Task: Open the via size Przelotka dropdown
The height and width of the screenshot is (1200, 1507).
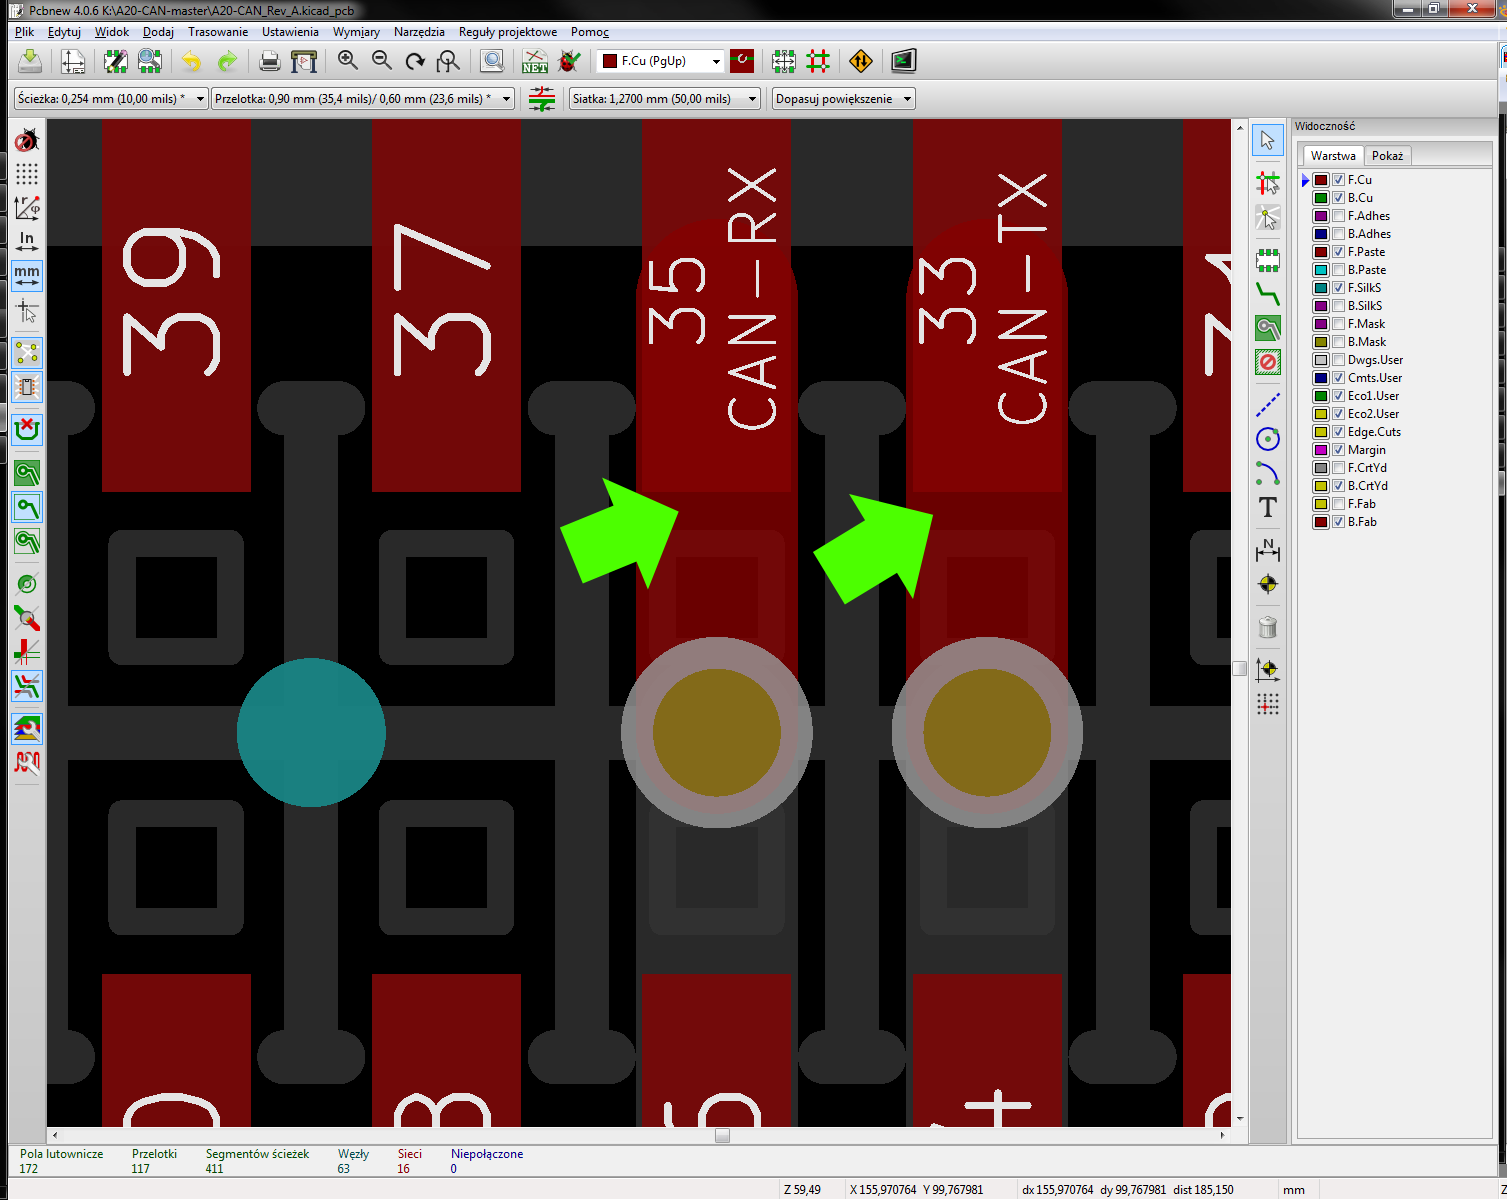Action: click(x=363, y=99)
